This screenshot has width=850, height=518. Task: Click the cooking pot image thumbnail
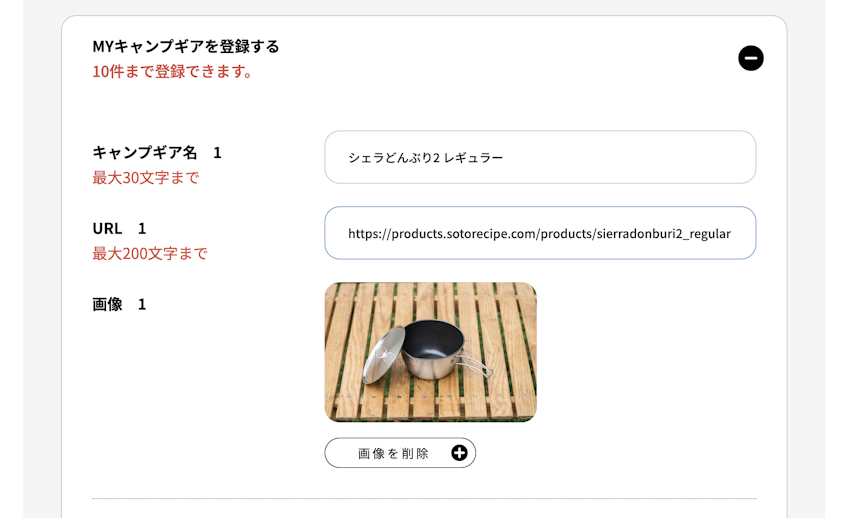point(430,351)
